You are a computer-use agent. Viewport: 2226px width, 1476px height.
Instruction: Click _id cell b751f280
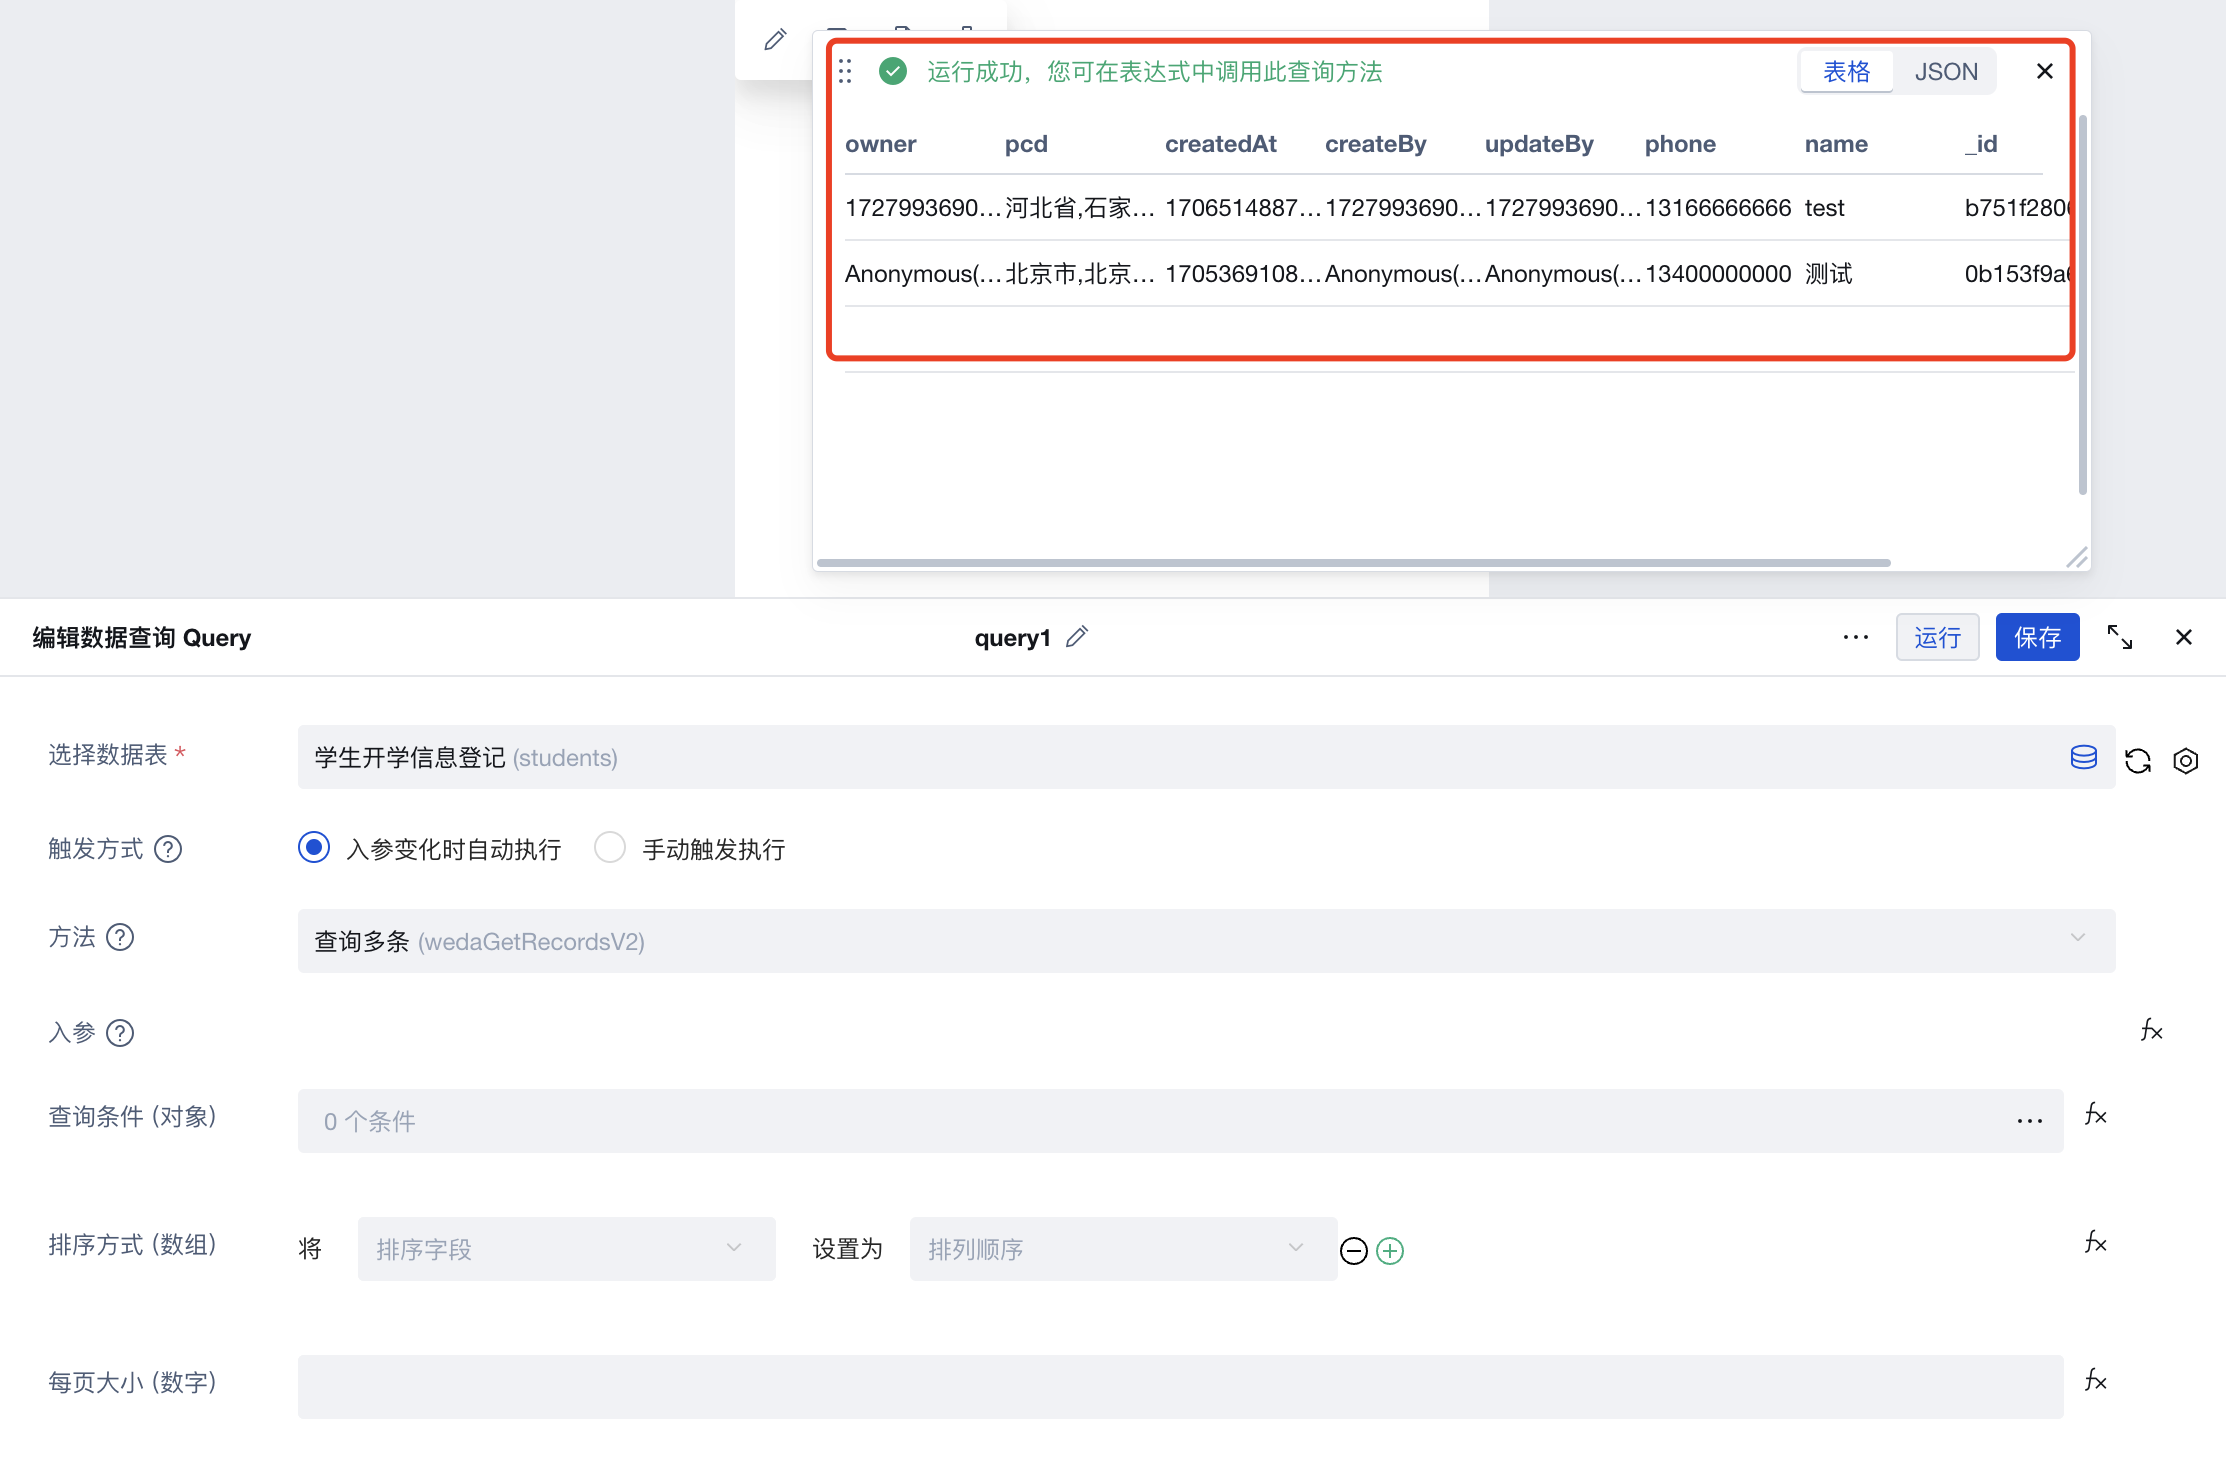[2016, 208]
